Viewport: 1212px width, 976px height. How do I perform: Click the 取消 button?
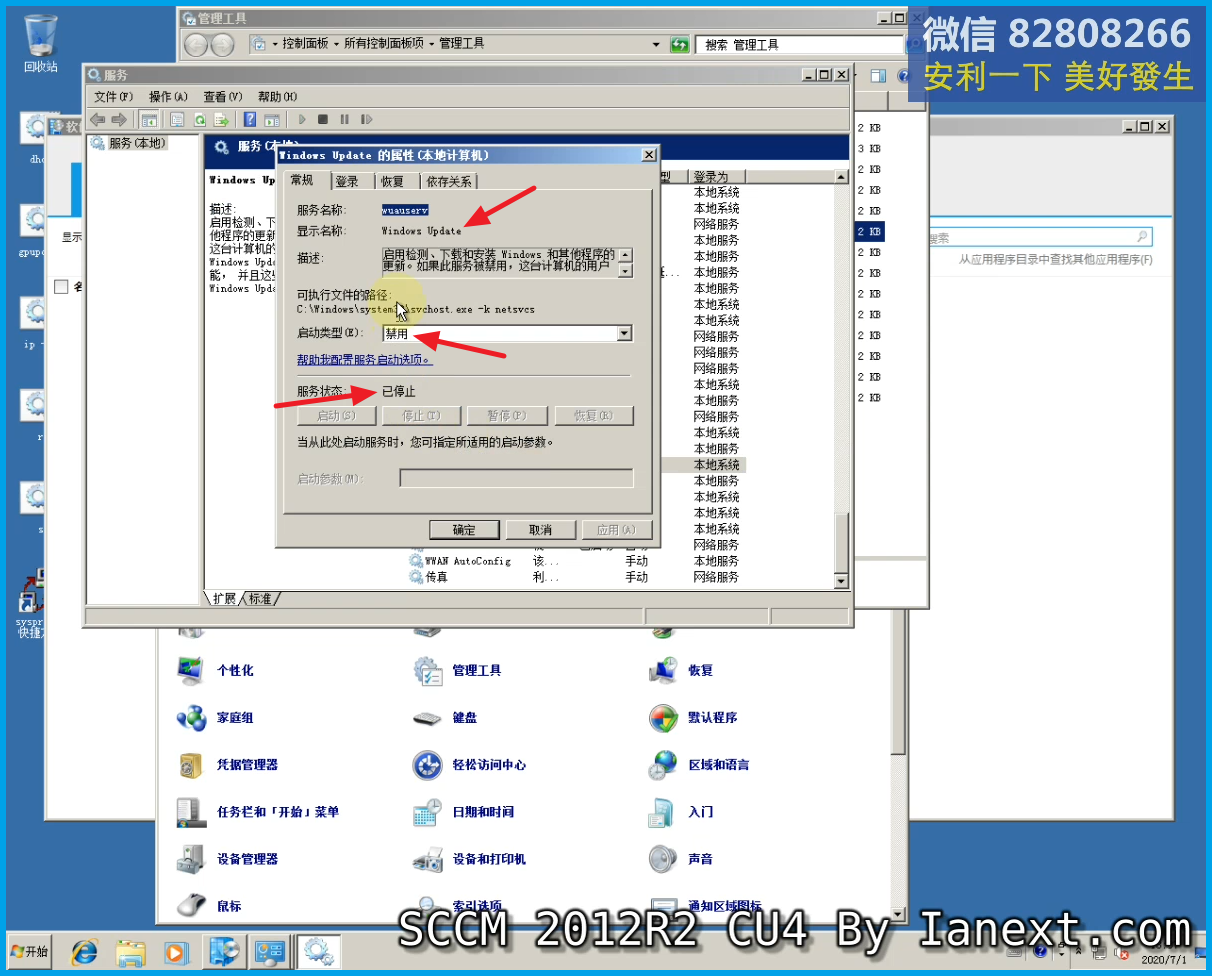click(x=541, y=530)
